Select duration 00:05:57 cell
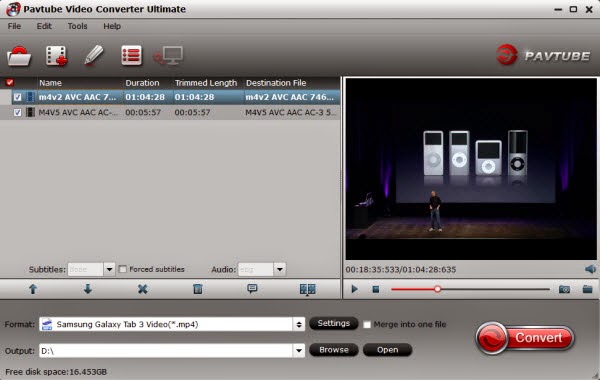 [x=143, y=113]
